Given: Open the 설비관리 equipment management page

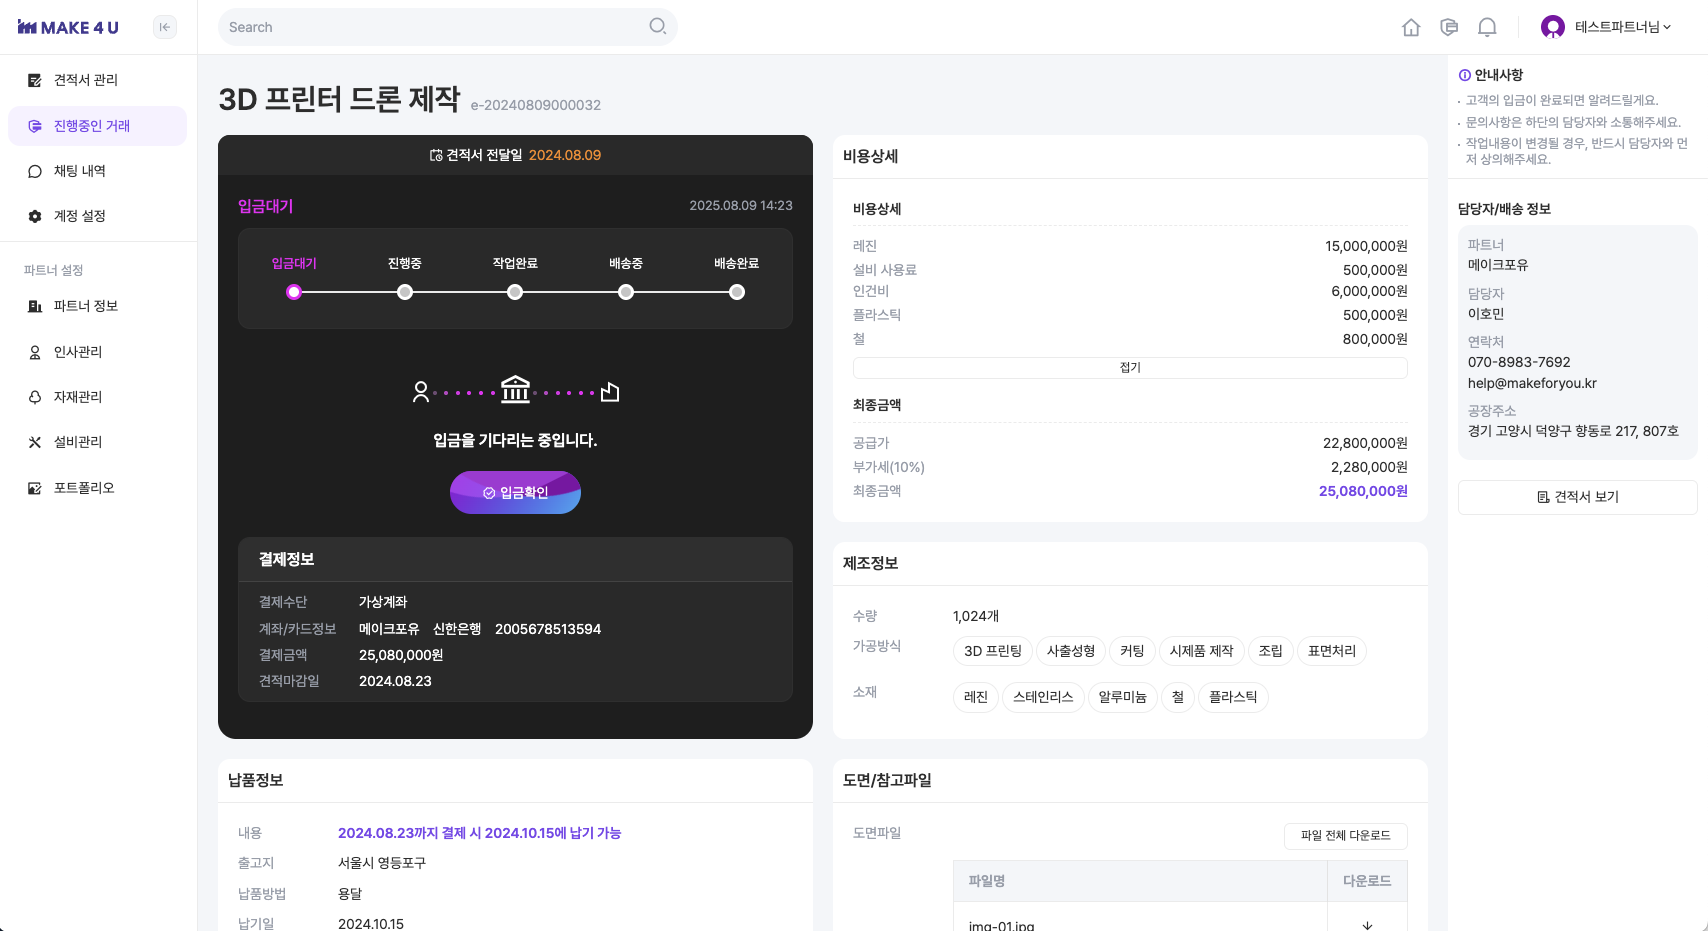Looking at the screenshot, I should (x=80, y=442).
